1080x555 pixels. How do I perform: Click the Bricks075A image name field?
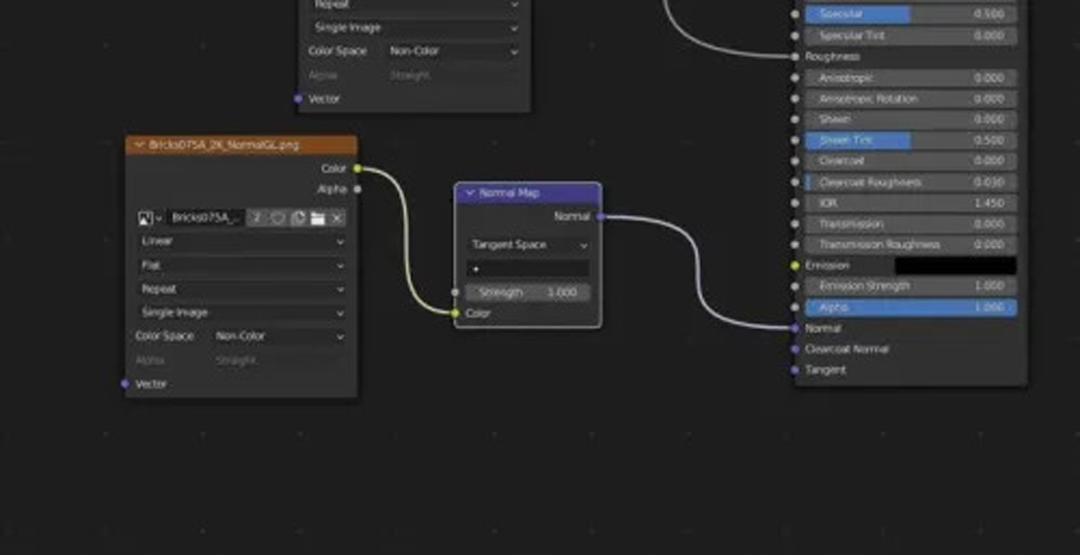(206, 218)
